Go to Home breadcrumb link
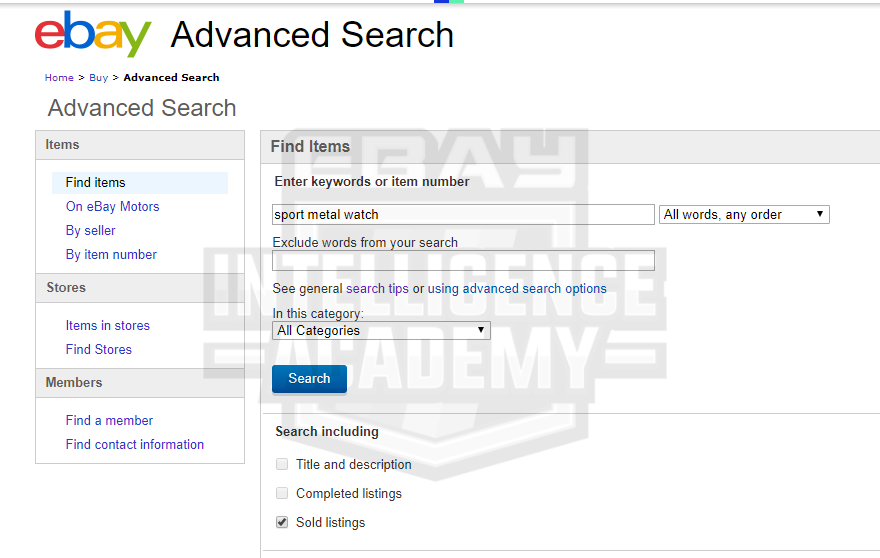 59,77
